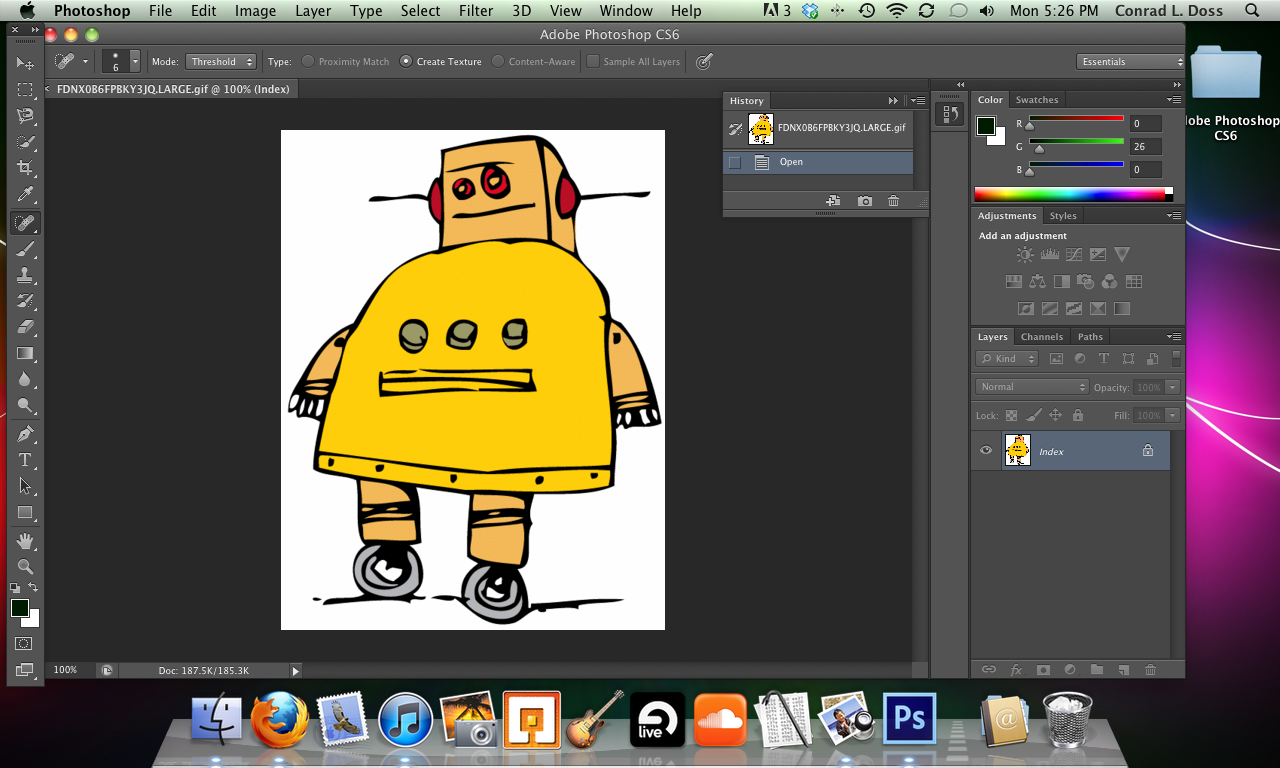Screen dimensions: 1280x768
Task: Select the Hand tool
Action: pyautogui.click(x=25, y=540)
